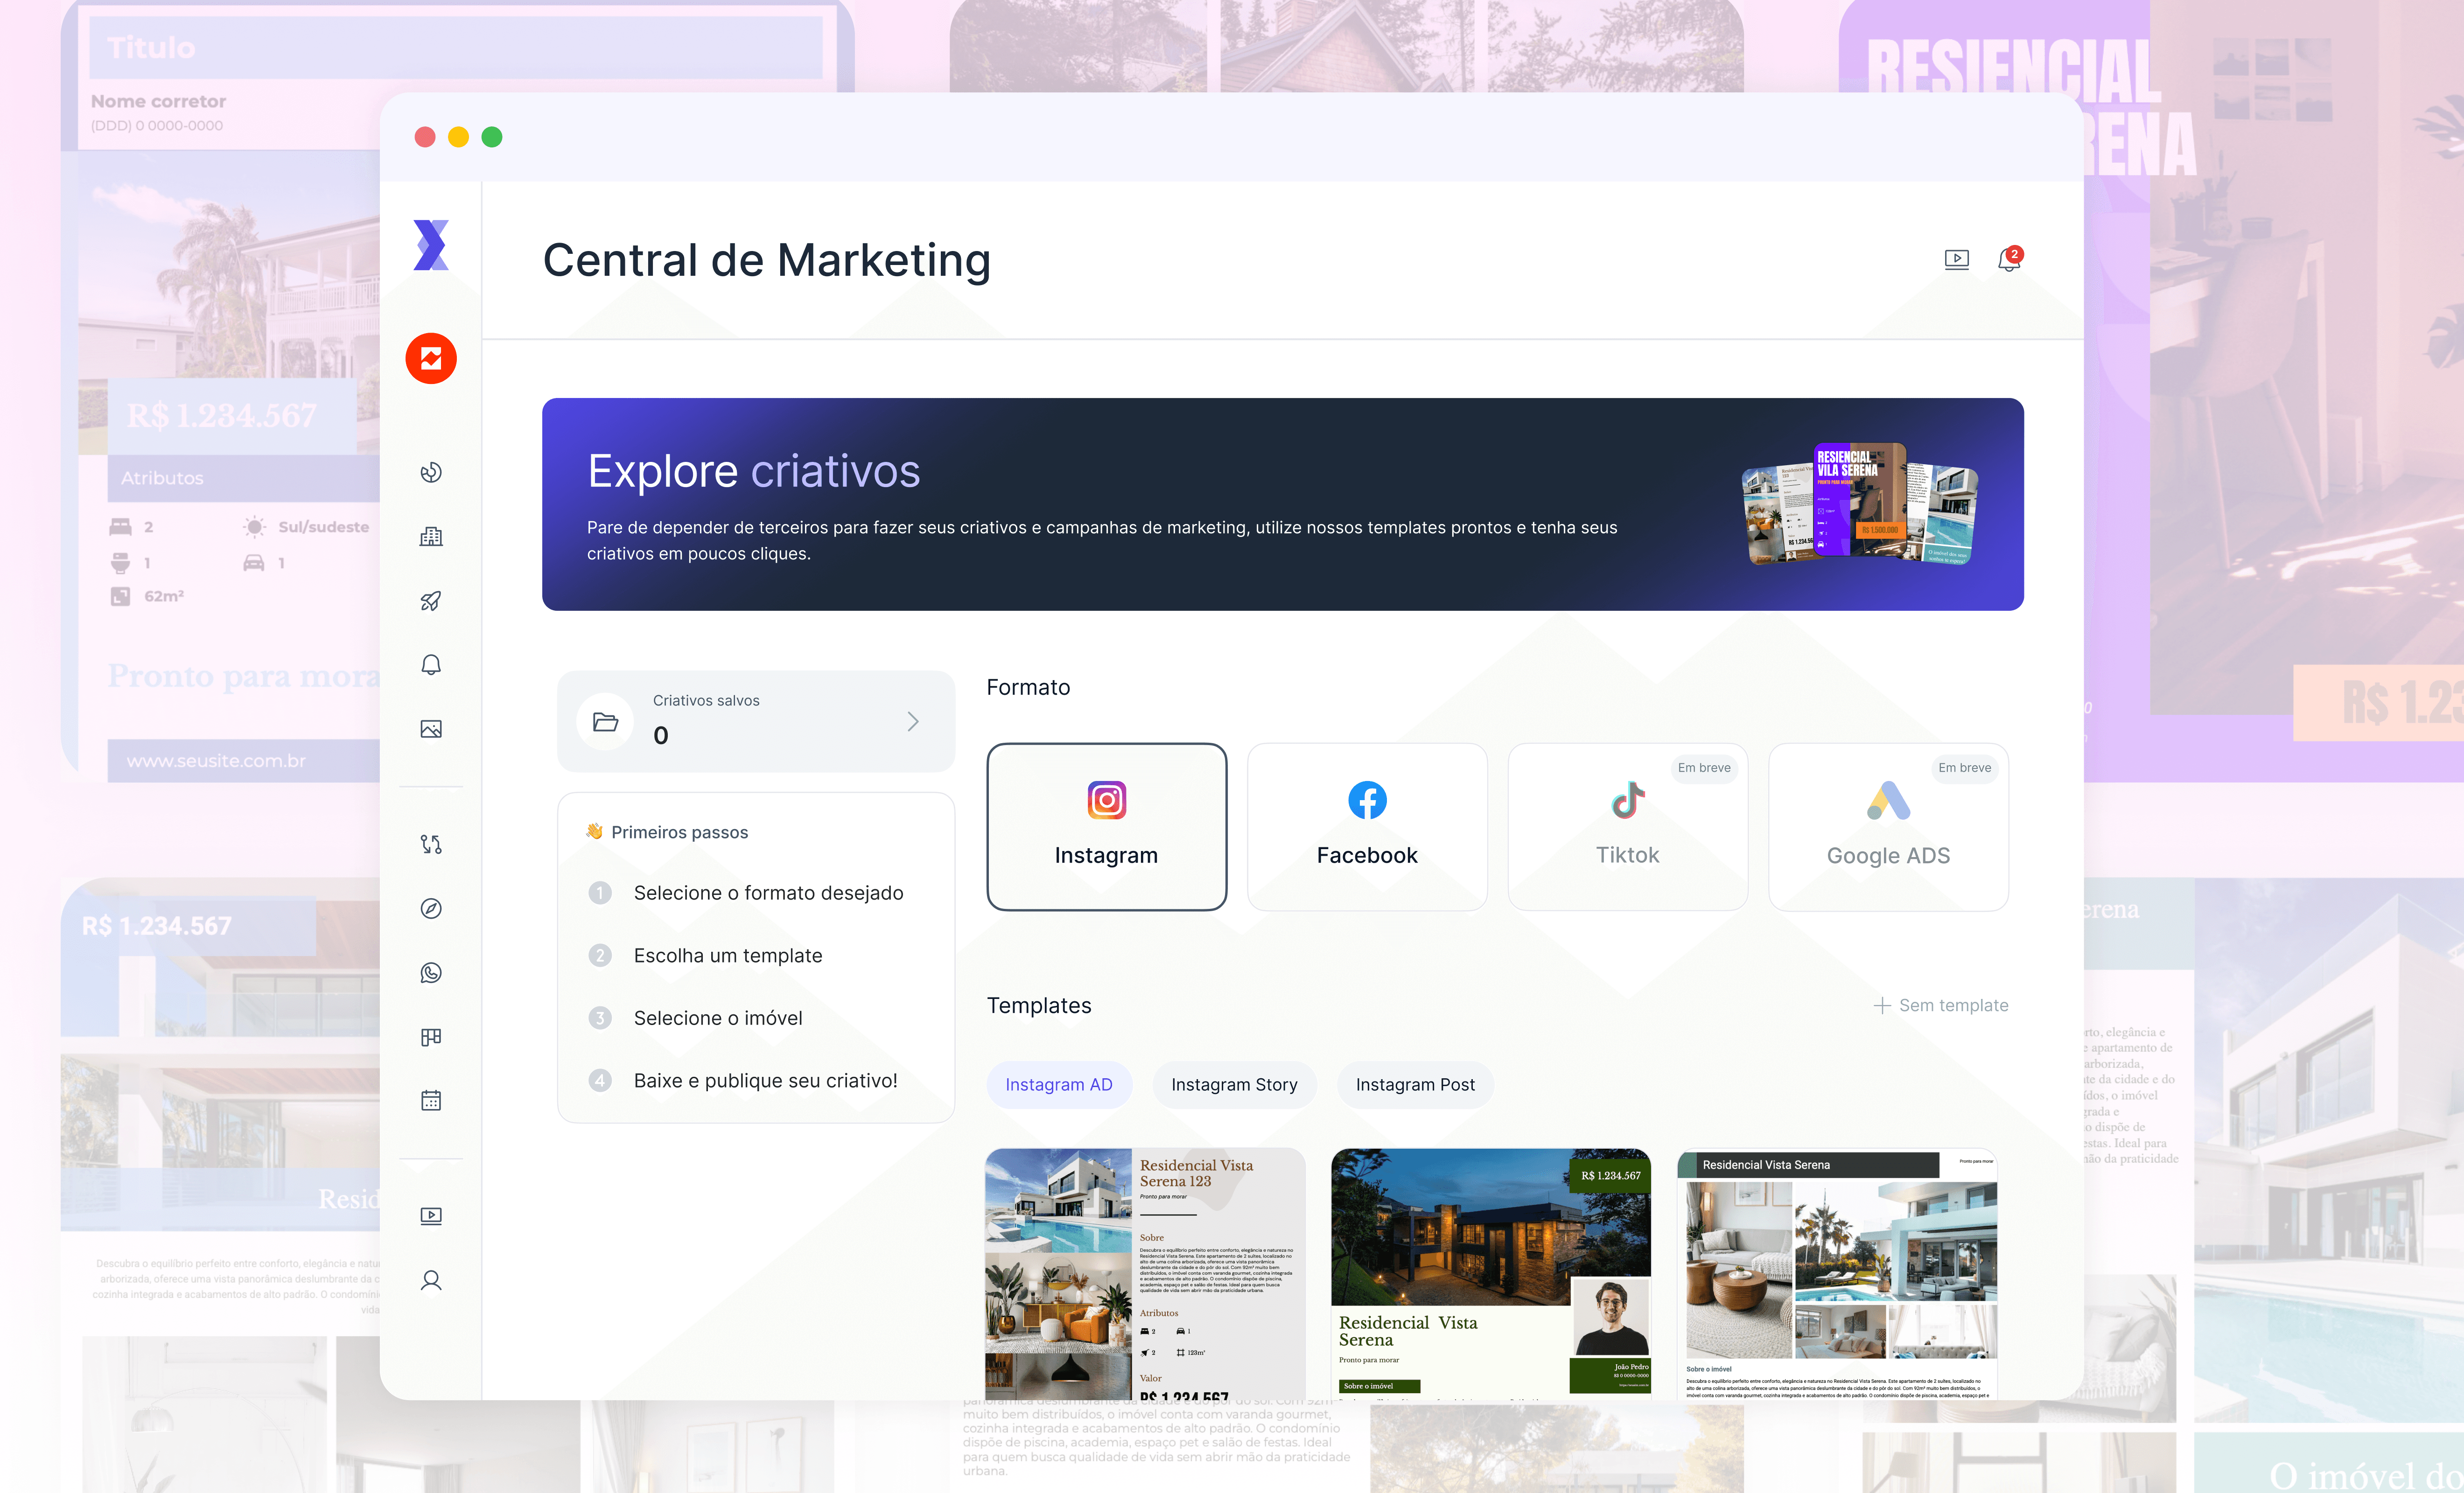Click the board layout icon in sidebar
This screenshot has height=1493, width=2464.
coord(431,1037)
